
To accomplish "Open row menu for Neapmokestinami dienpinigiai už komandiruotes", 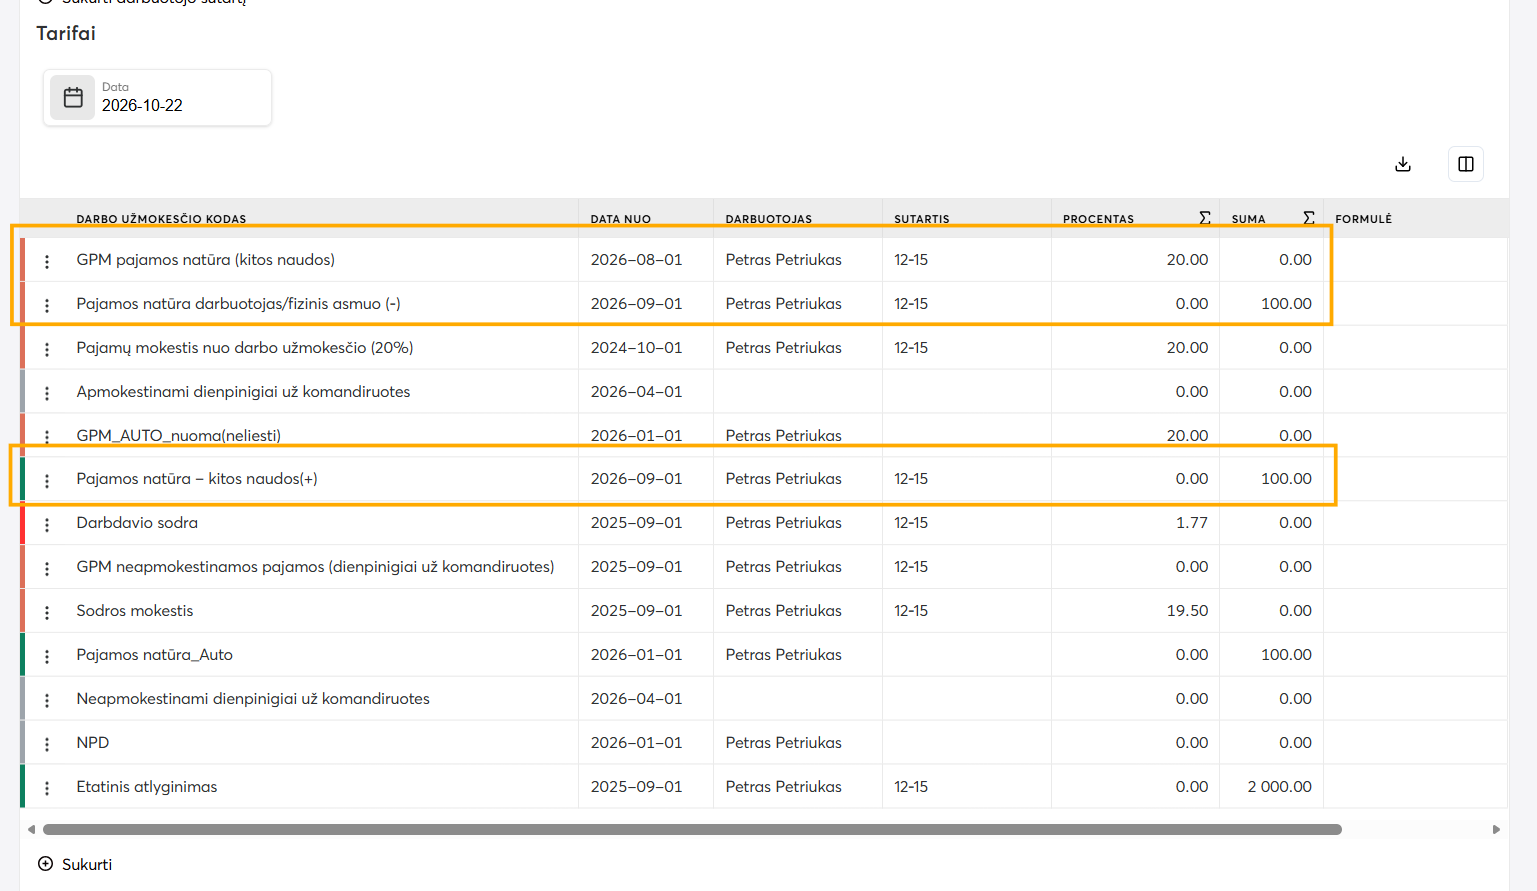I will [x=47, y=701].
